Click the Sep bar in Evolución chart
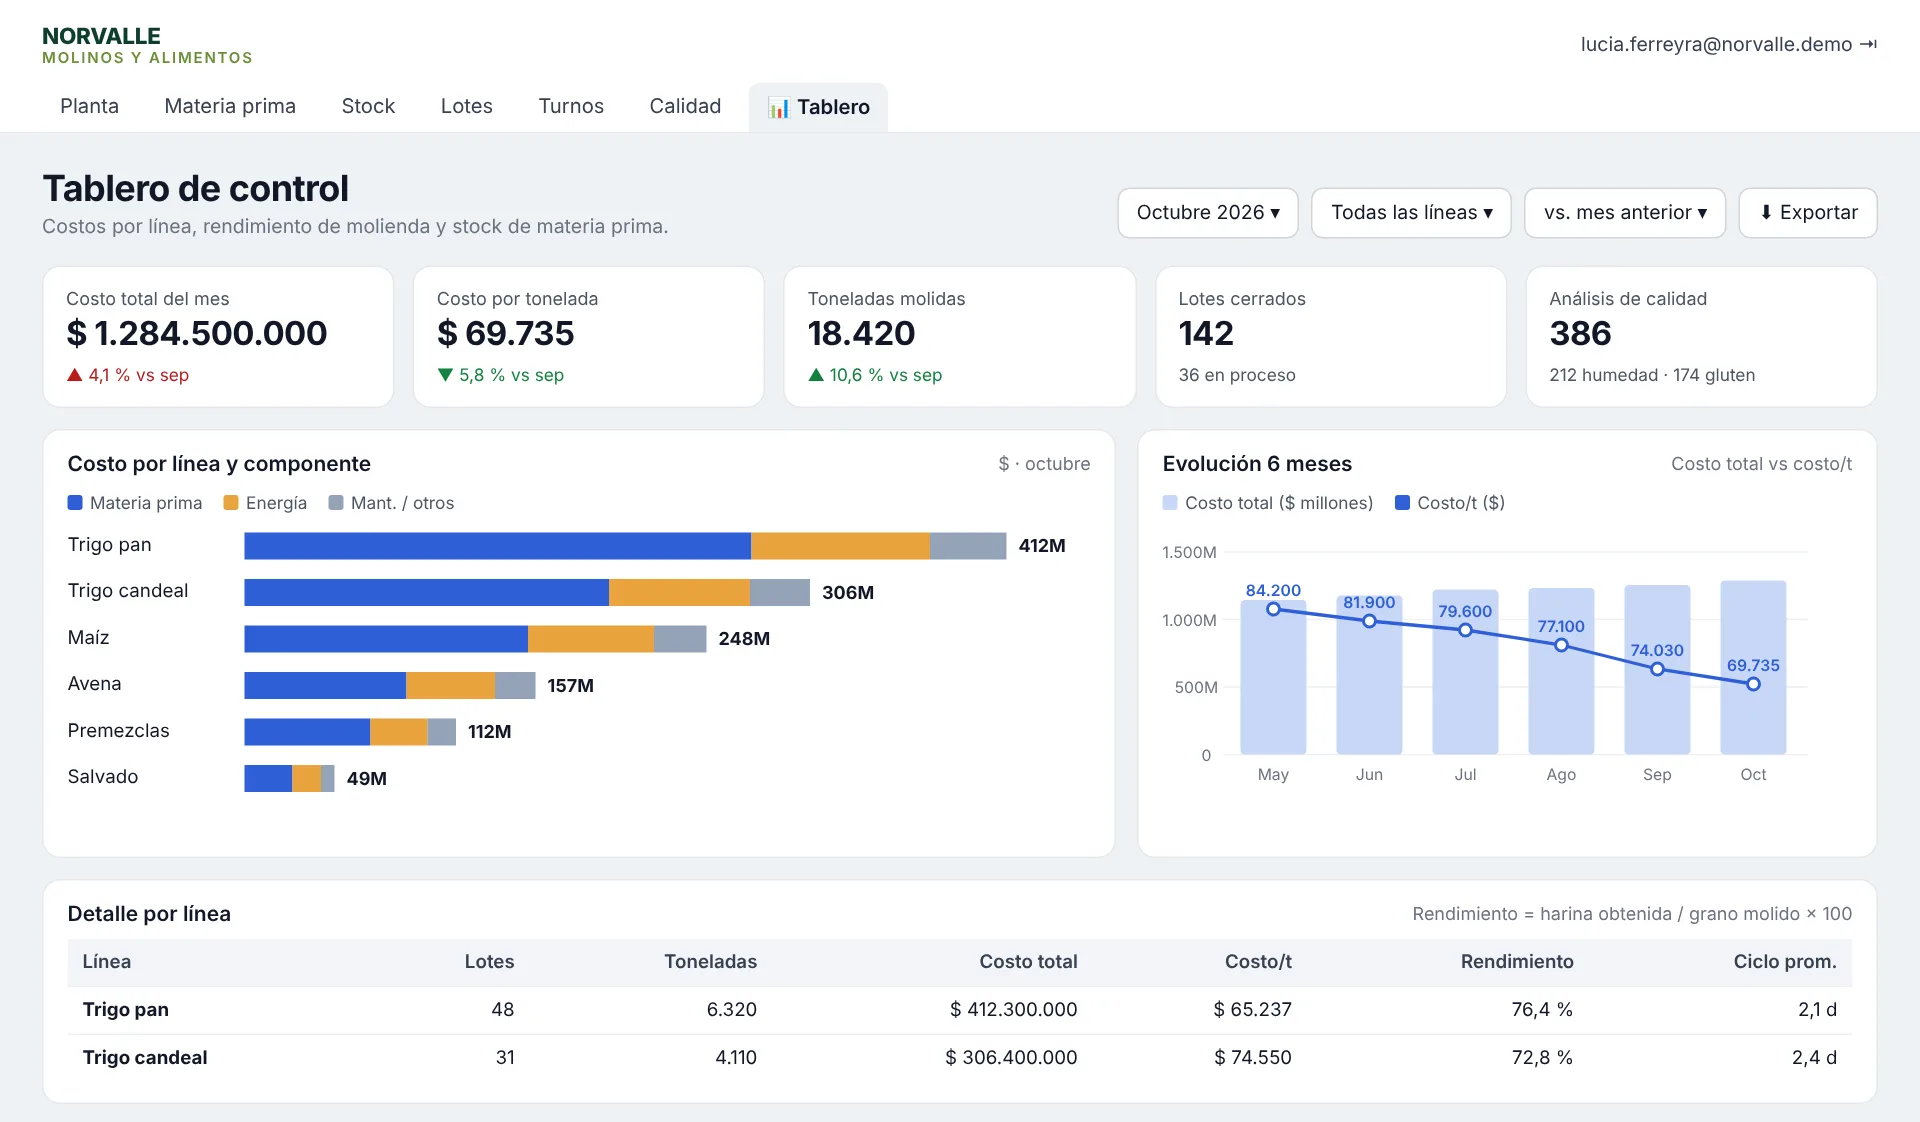1920x1122 pixels. coord(1657,670)
